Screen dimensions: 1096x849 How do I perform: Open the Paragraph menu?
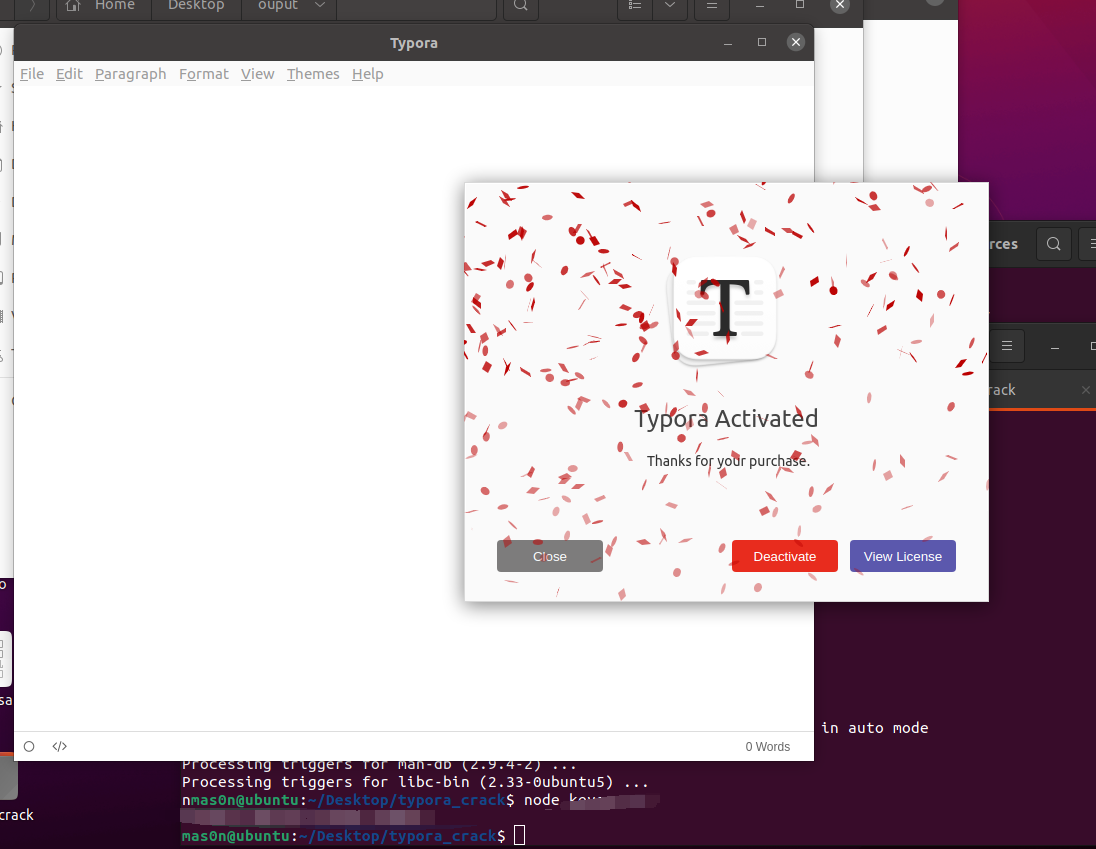point(131,74)
